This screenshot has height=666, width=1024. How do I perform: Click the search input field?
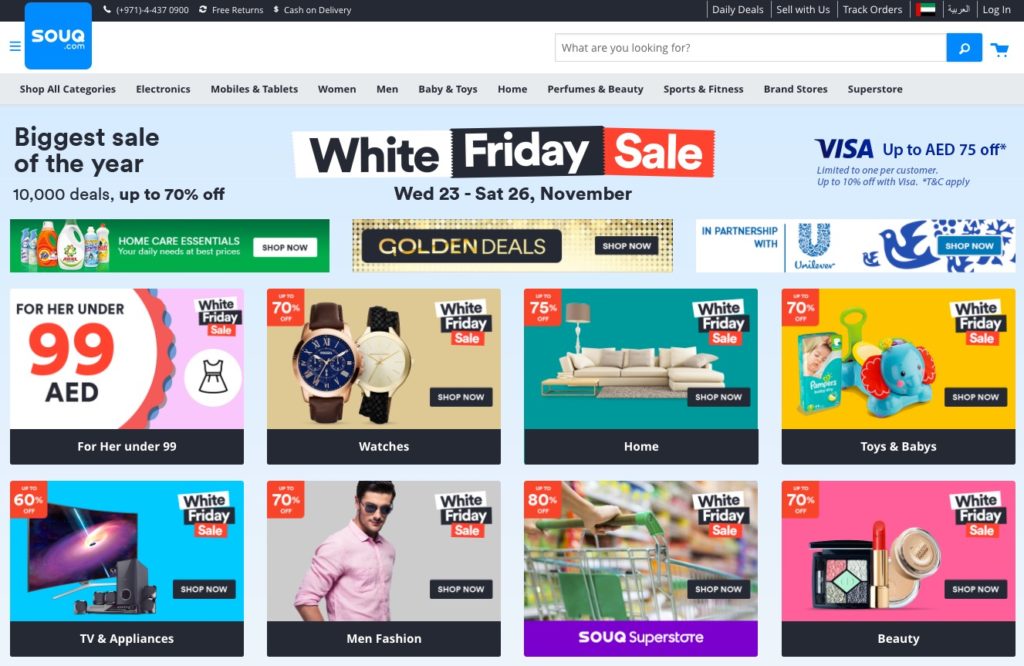(750, 48)
